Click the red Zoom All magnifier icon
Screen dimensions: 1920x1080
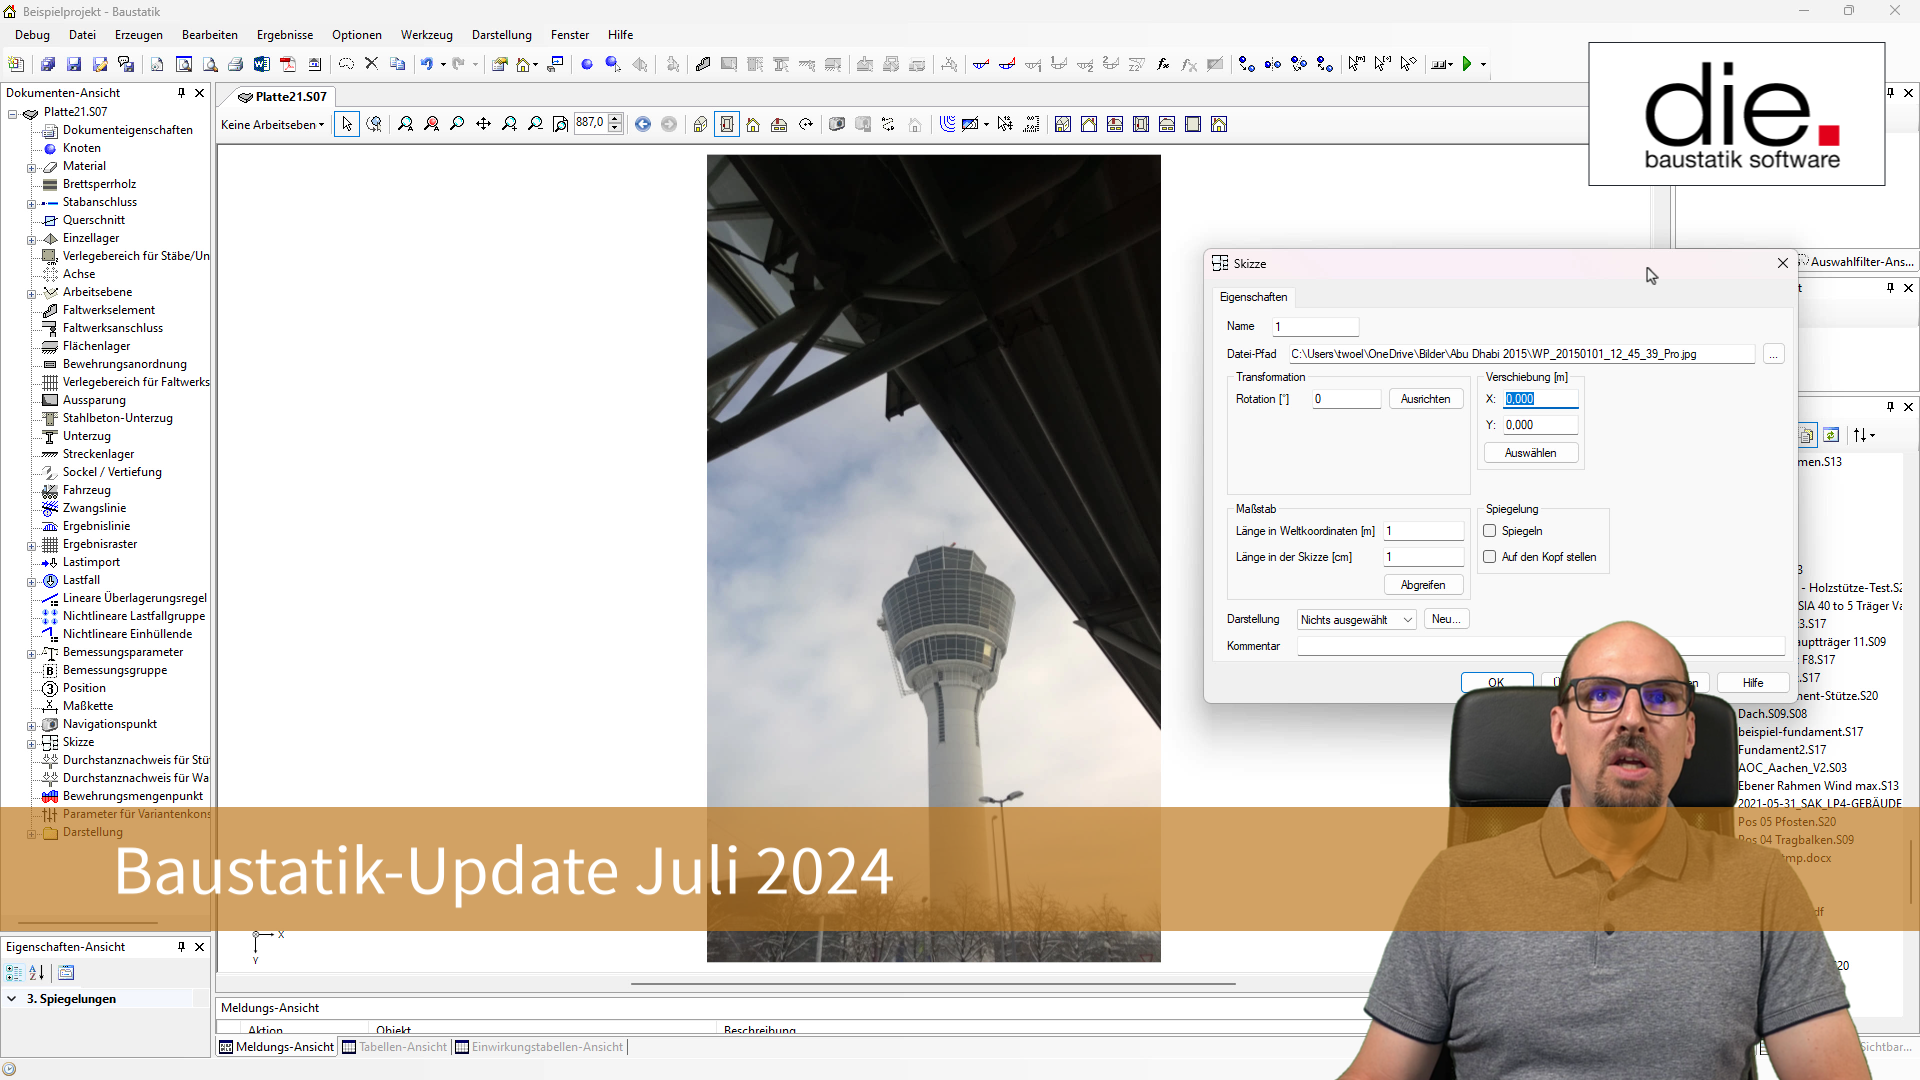tap(431, 124)
